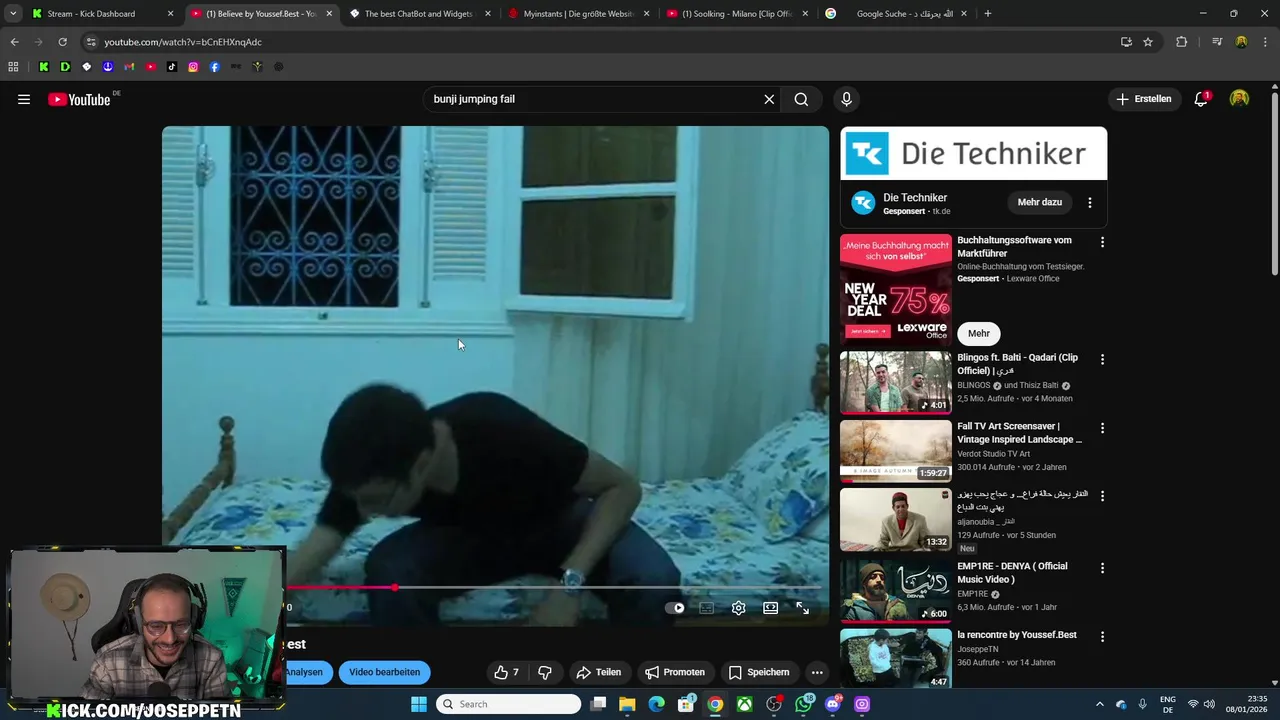The image size is (1280, 720).
Task: Clear the search query with the X icon
Action: pyautogui.click(x=769, y=99)
